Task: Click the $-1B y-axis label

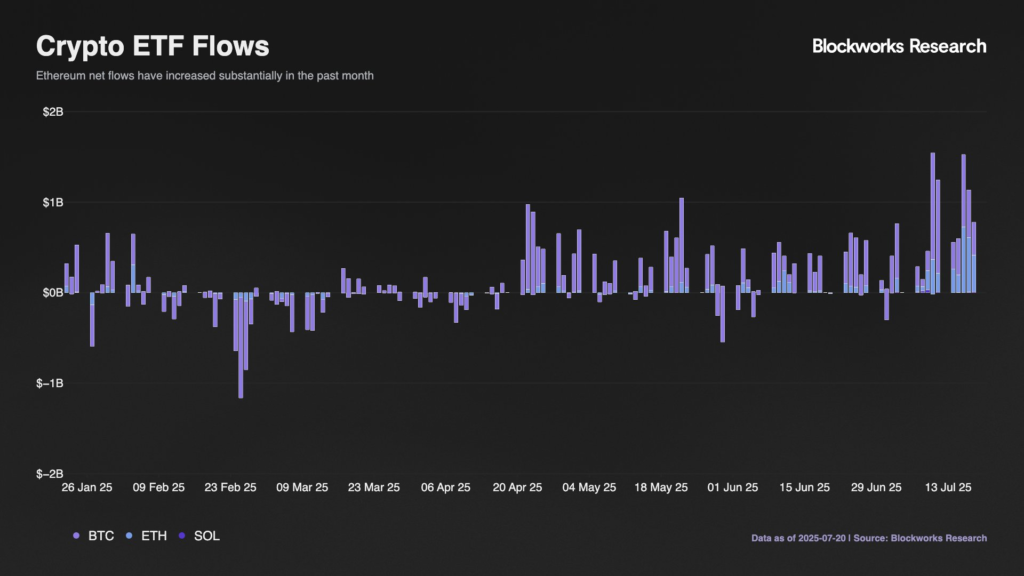Action: [x=49, y=383]
